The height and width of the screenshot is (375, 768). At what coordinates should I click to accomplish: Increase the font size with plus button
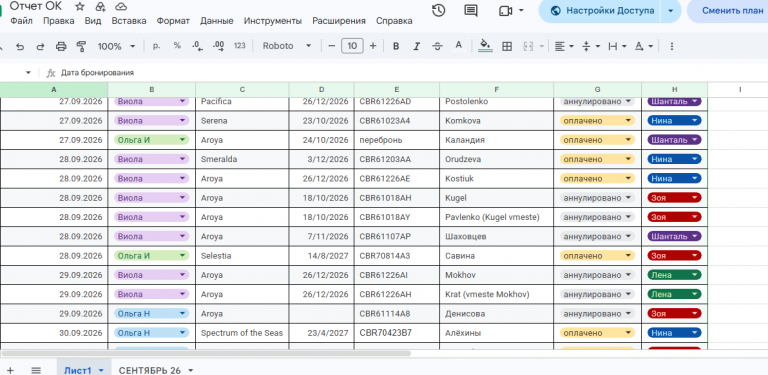(x=373, y=46)
